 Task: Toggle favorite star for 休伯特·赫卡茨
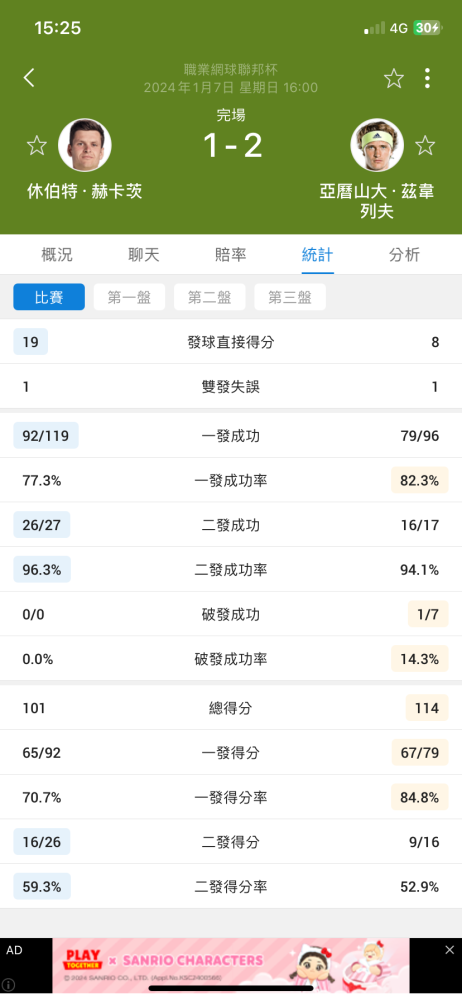[36, 145]
